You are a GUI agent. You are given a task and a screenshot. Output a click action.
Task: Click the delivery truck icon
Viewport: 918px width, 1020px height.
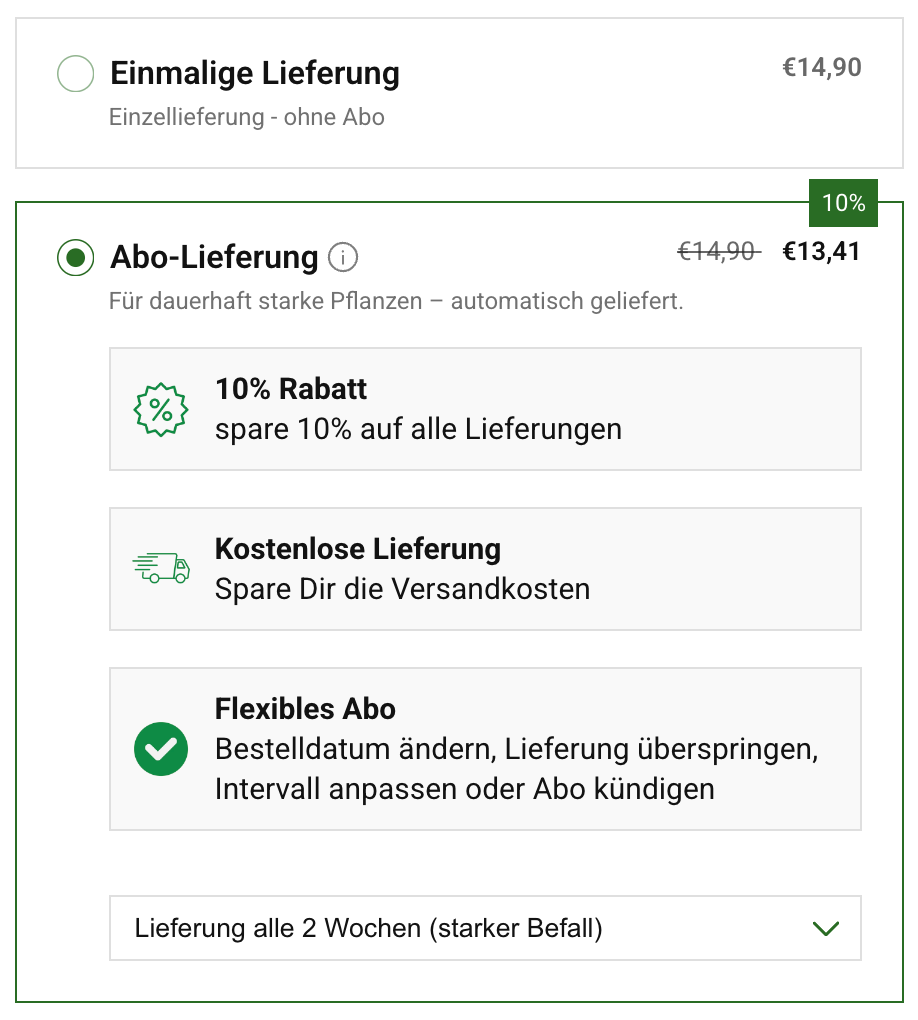[161, 569]
